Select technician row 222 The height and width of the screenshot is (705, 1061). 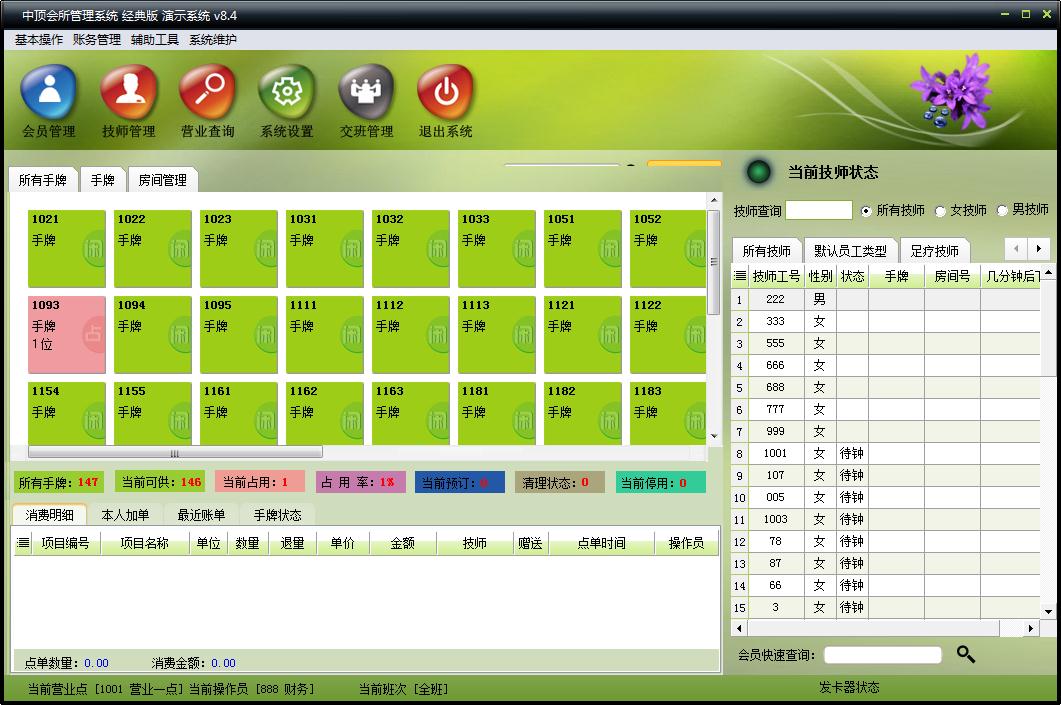click(x=886, y=299)
